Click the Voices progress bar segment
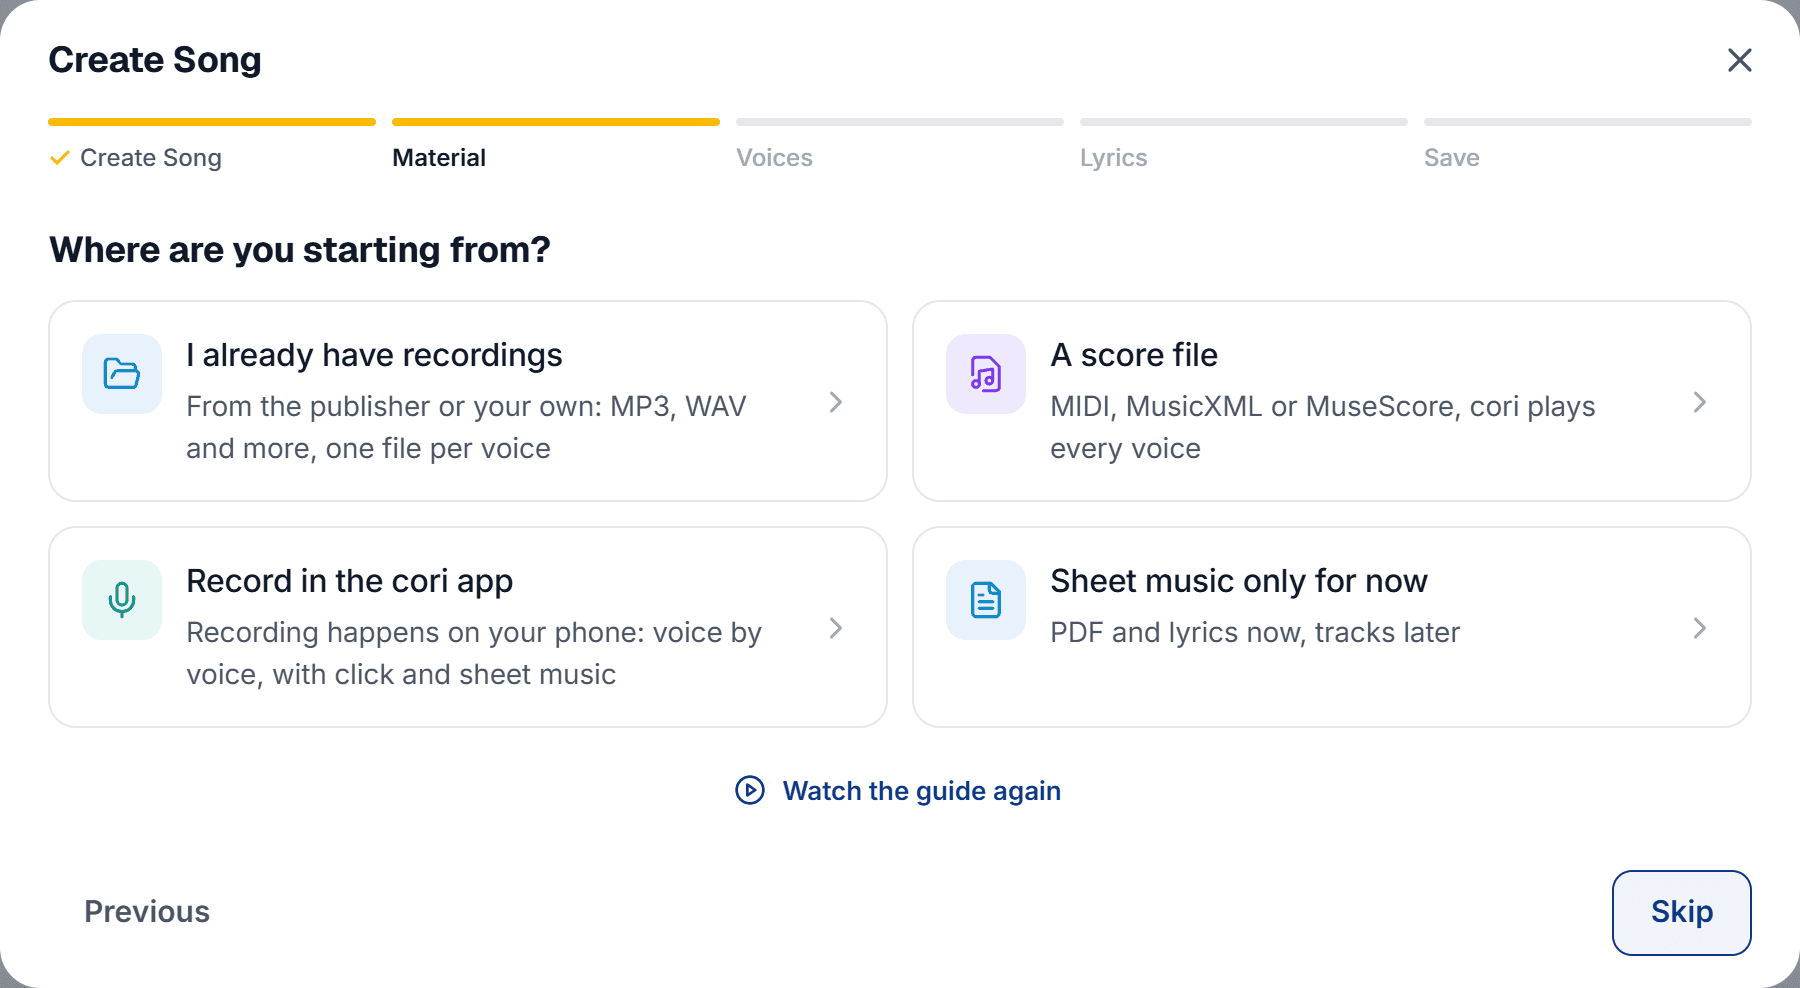Viewport: 1800px width, 988px height. (900, 122)
